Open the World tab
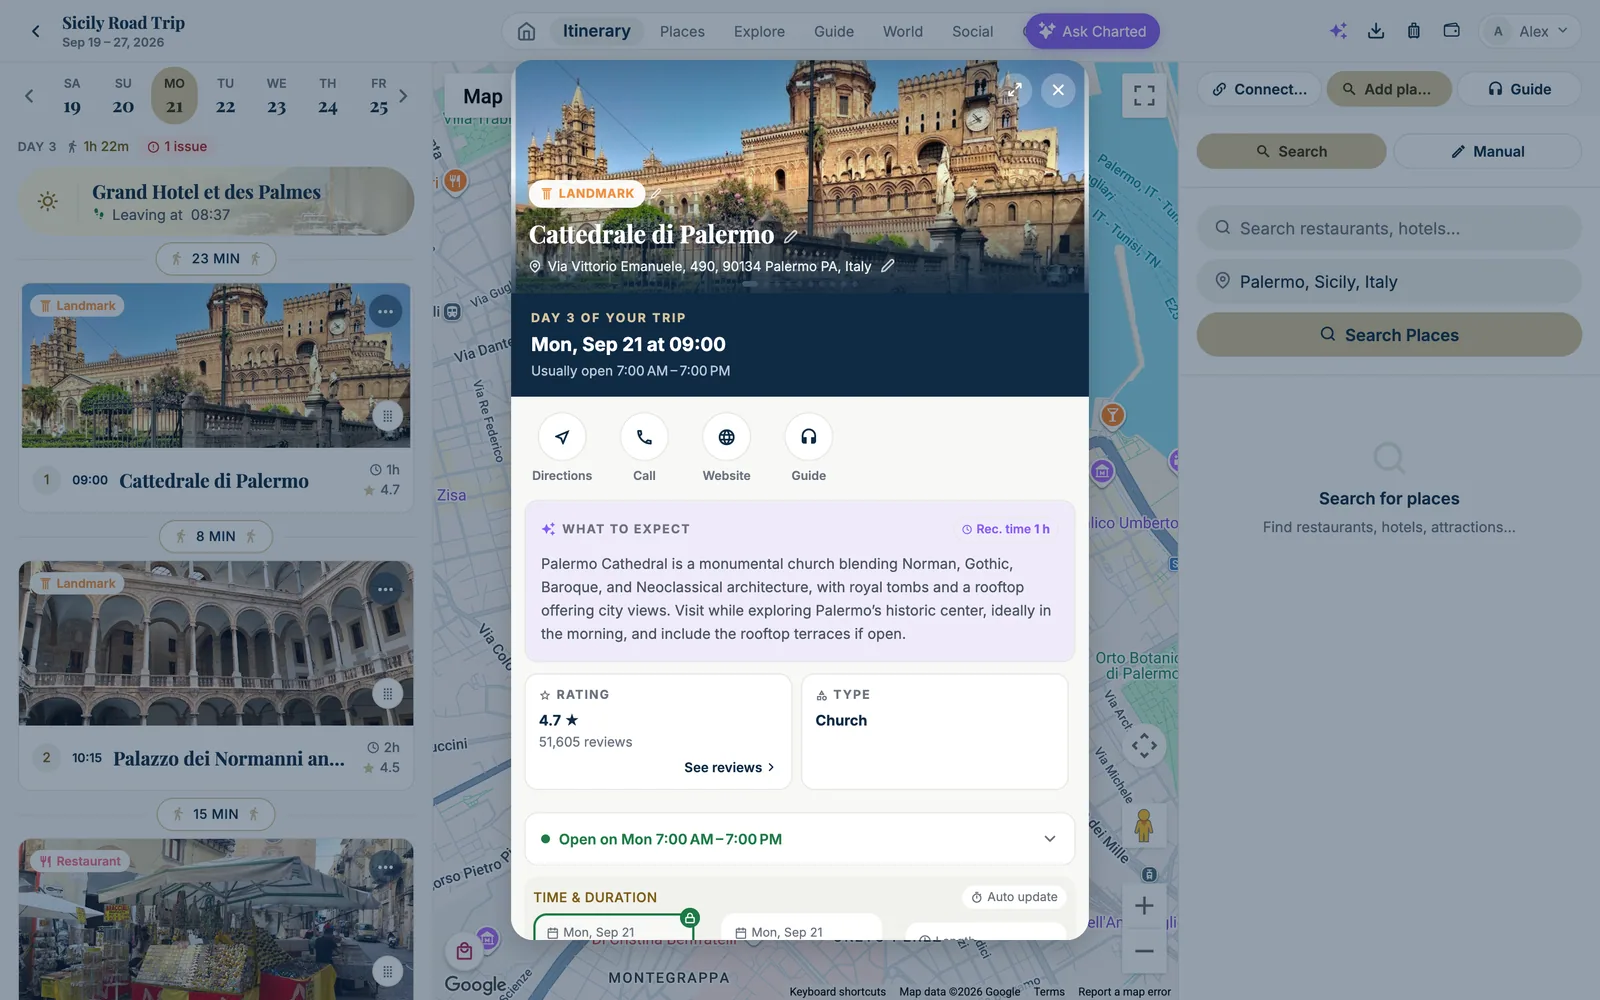Image resolution: width=1600 pixels, height=1000 pixels. pos(903,31)
